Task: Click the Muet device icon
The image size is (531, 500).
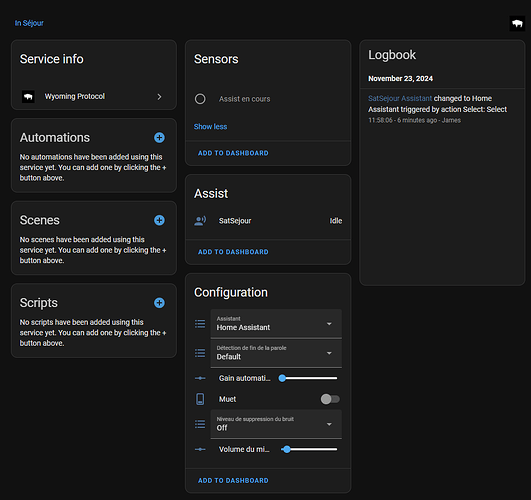Action: click(200, 399)
